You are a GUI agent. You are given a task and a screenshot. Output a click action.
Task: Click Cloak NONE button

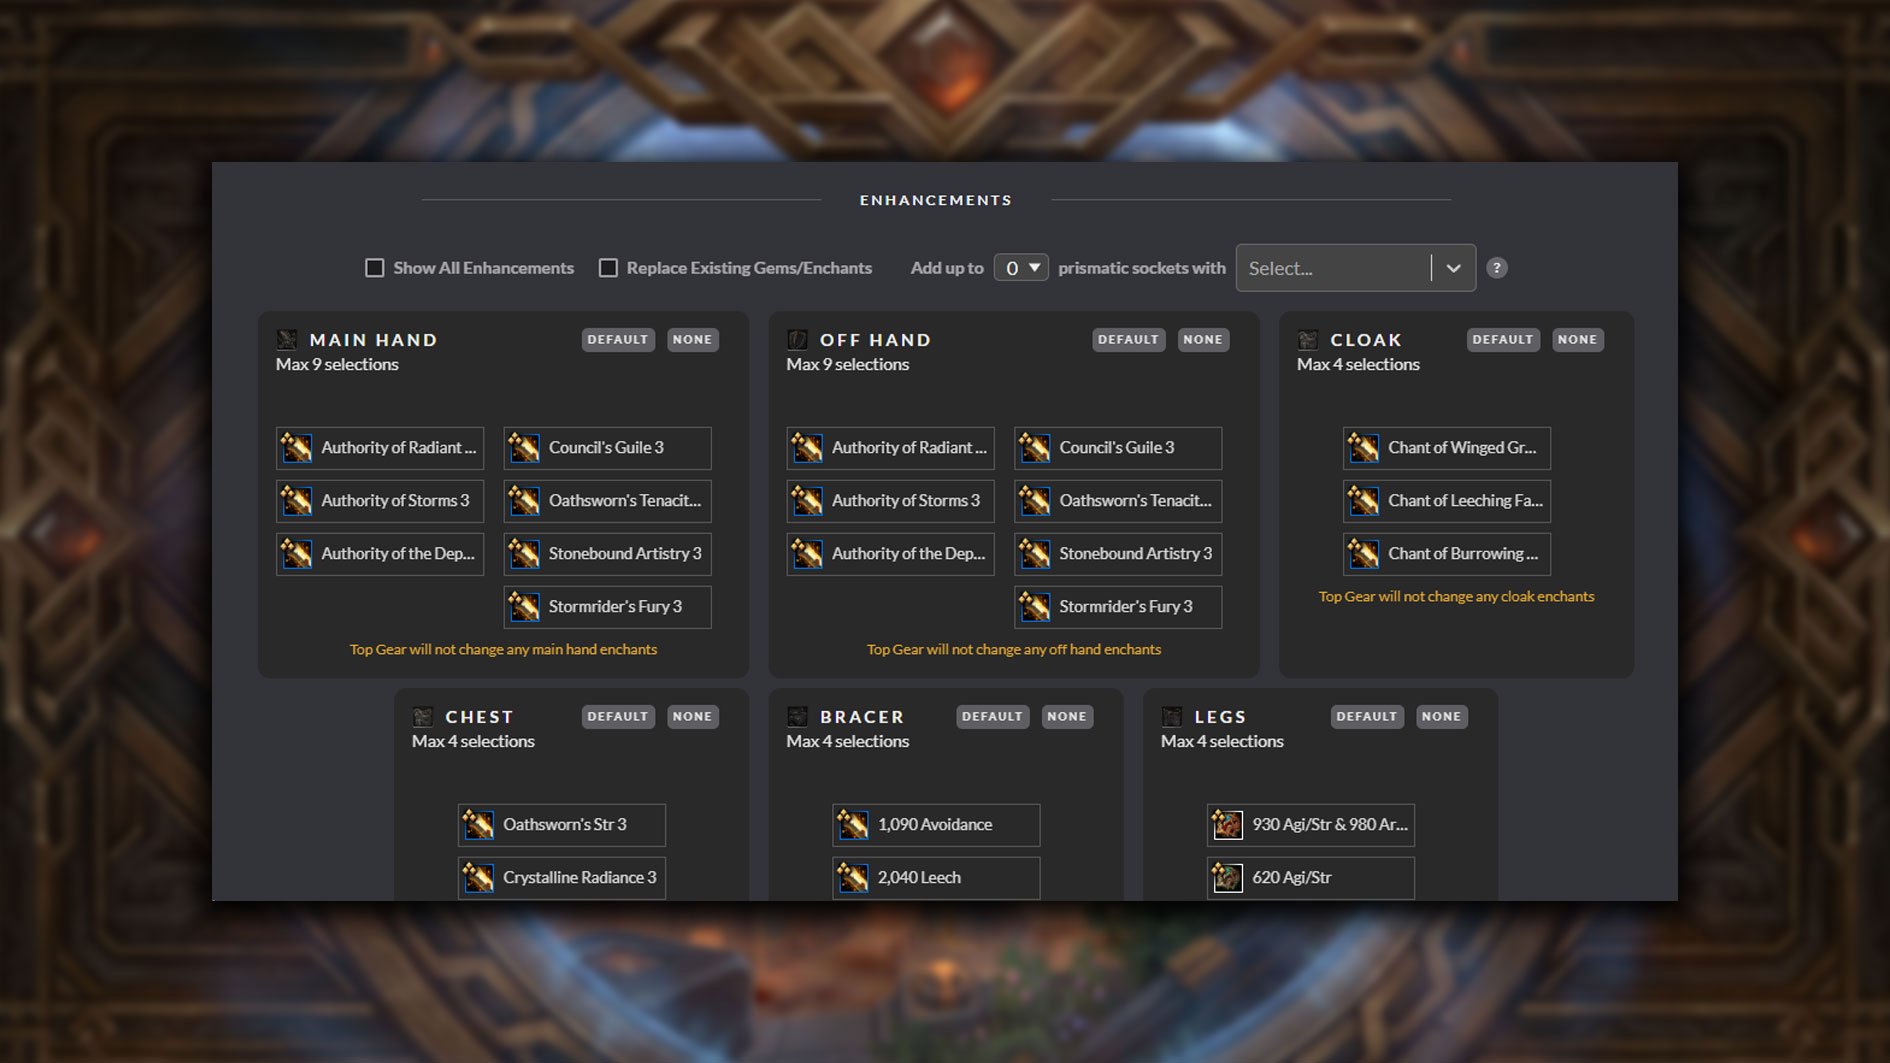[1578, 340]
